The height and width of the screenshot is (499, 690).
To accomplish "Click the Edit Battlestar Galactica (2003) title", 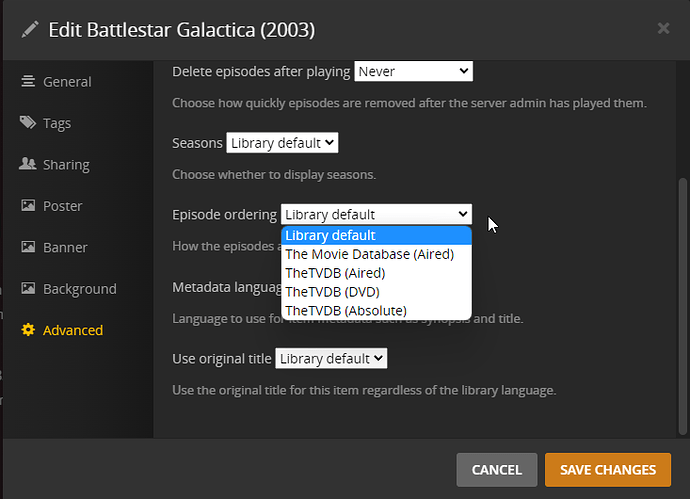I will pyautogui.click(x=182, y=30).
